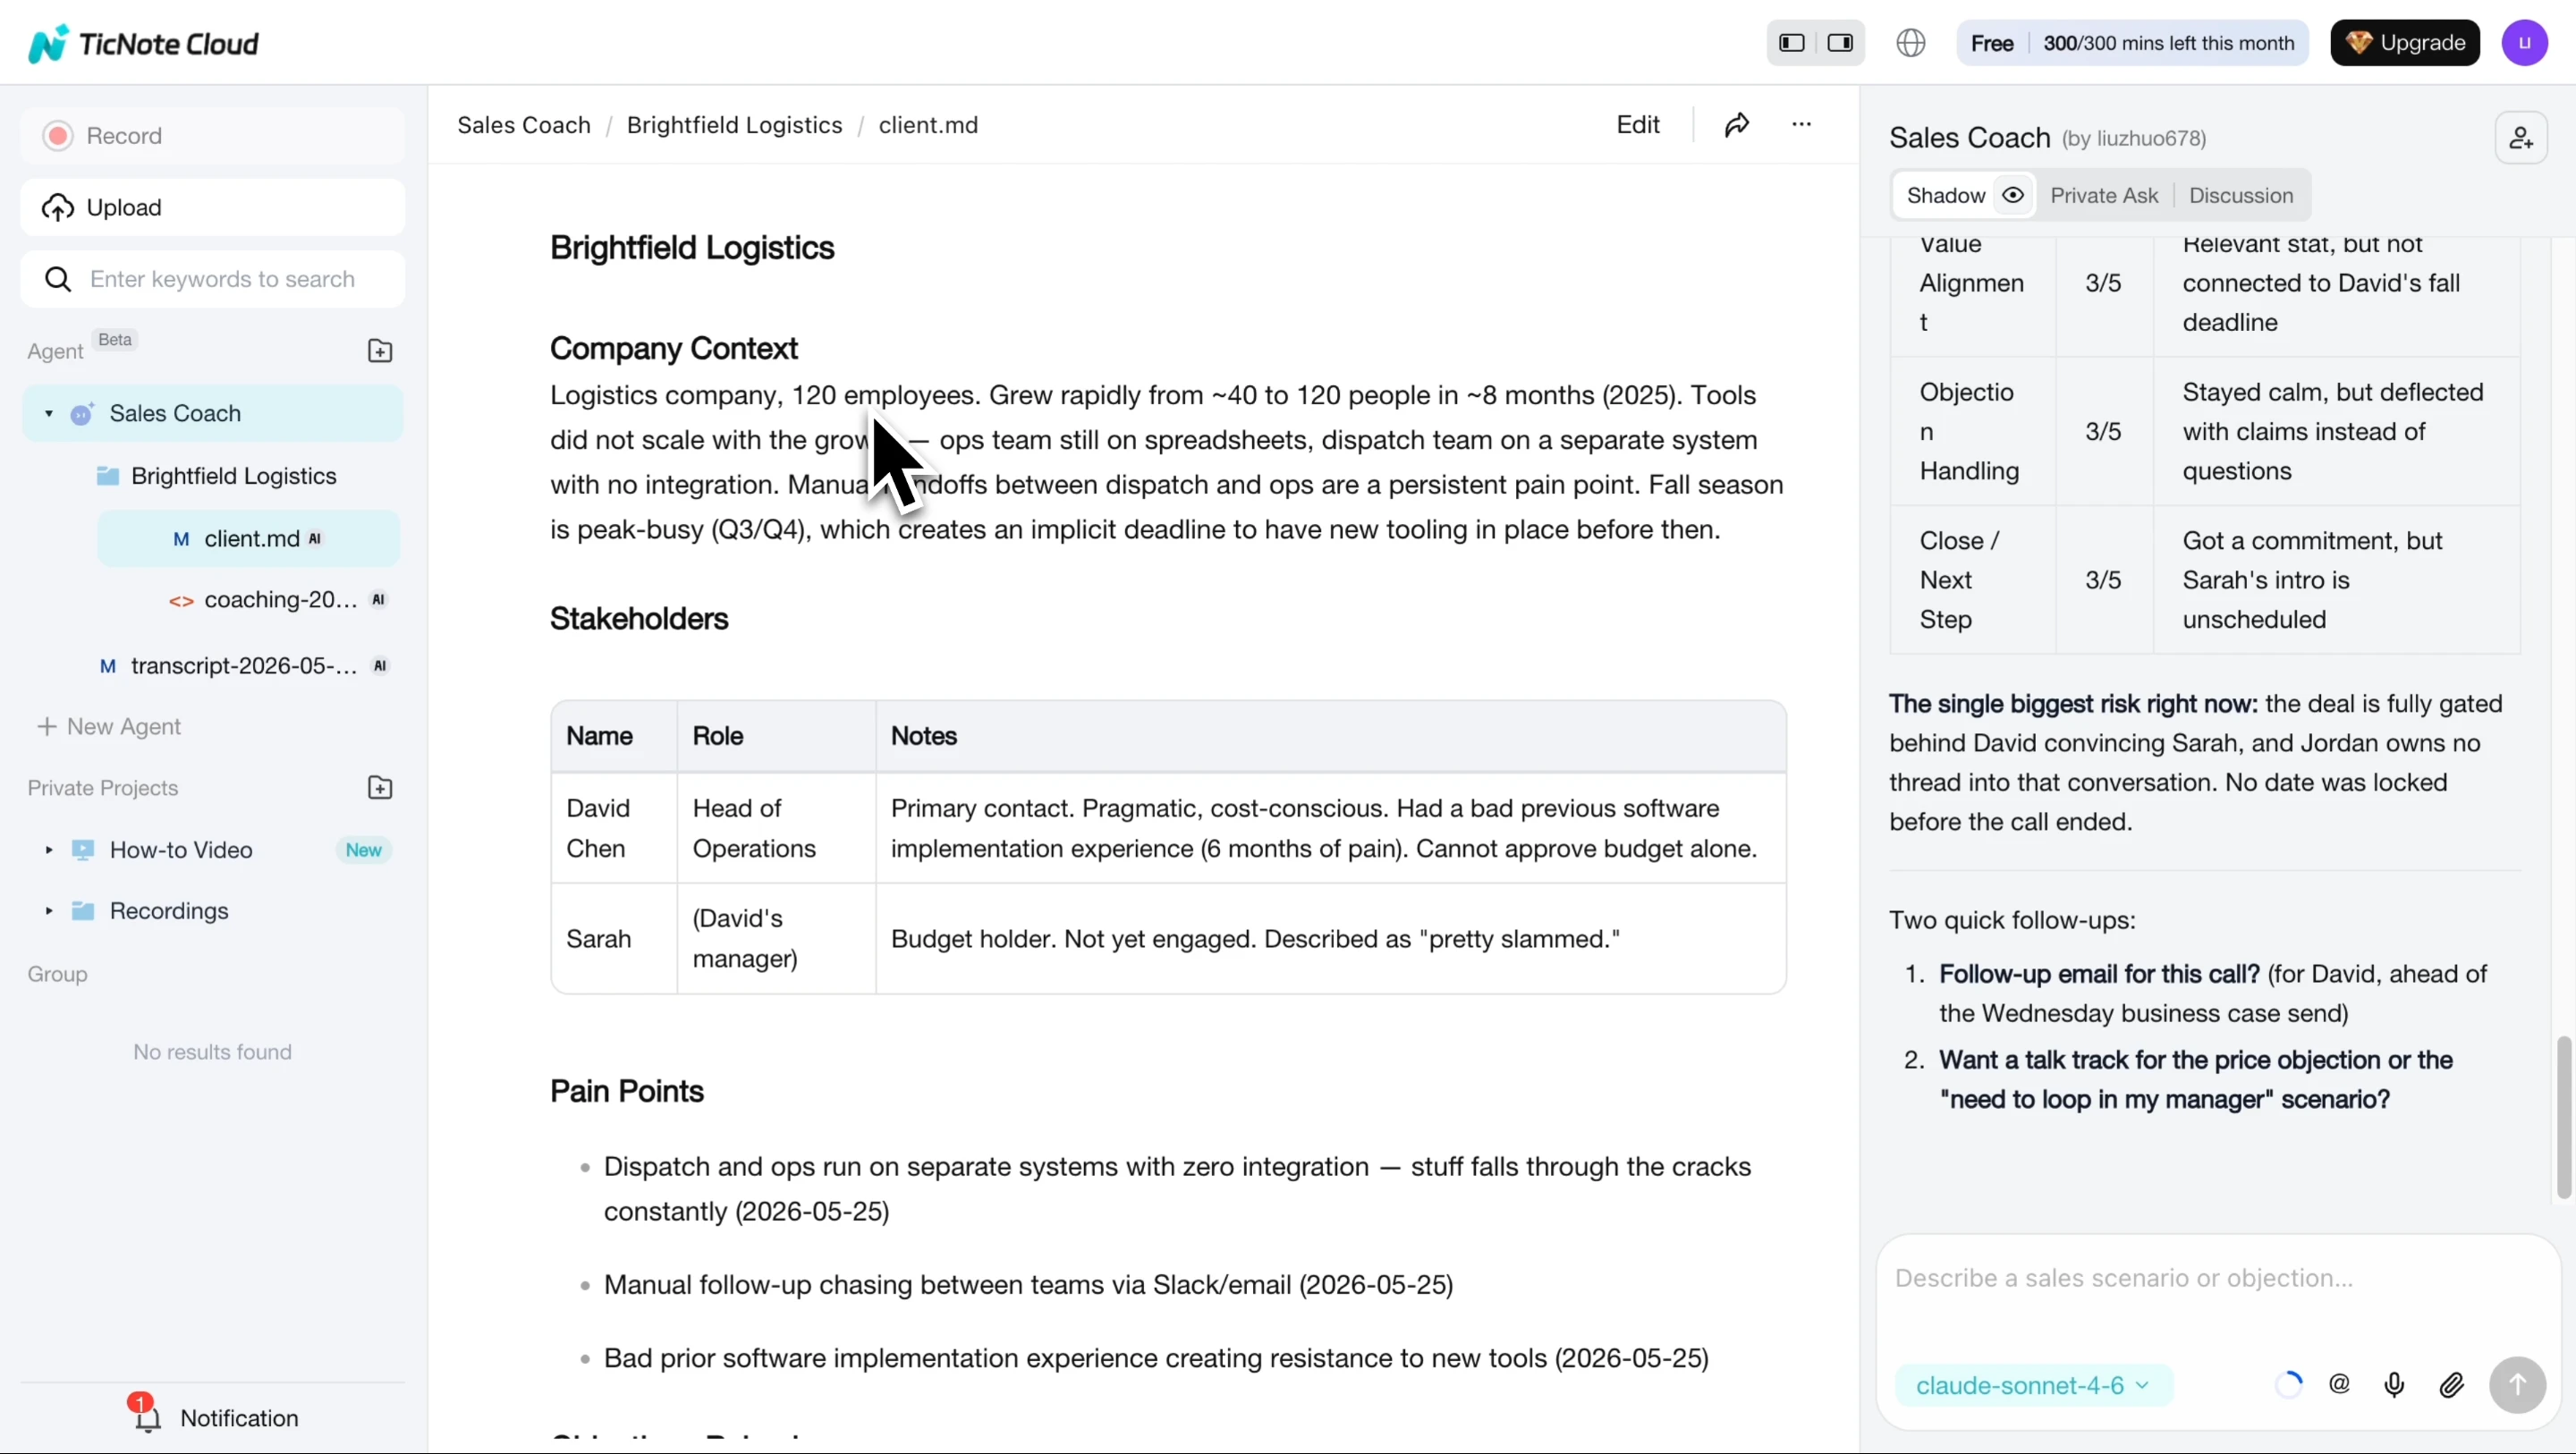The image size is (2576, 1454).
Task: Open the transcript-2026-05 file
Action: click(x=244, y=666)
